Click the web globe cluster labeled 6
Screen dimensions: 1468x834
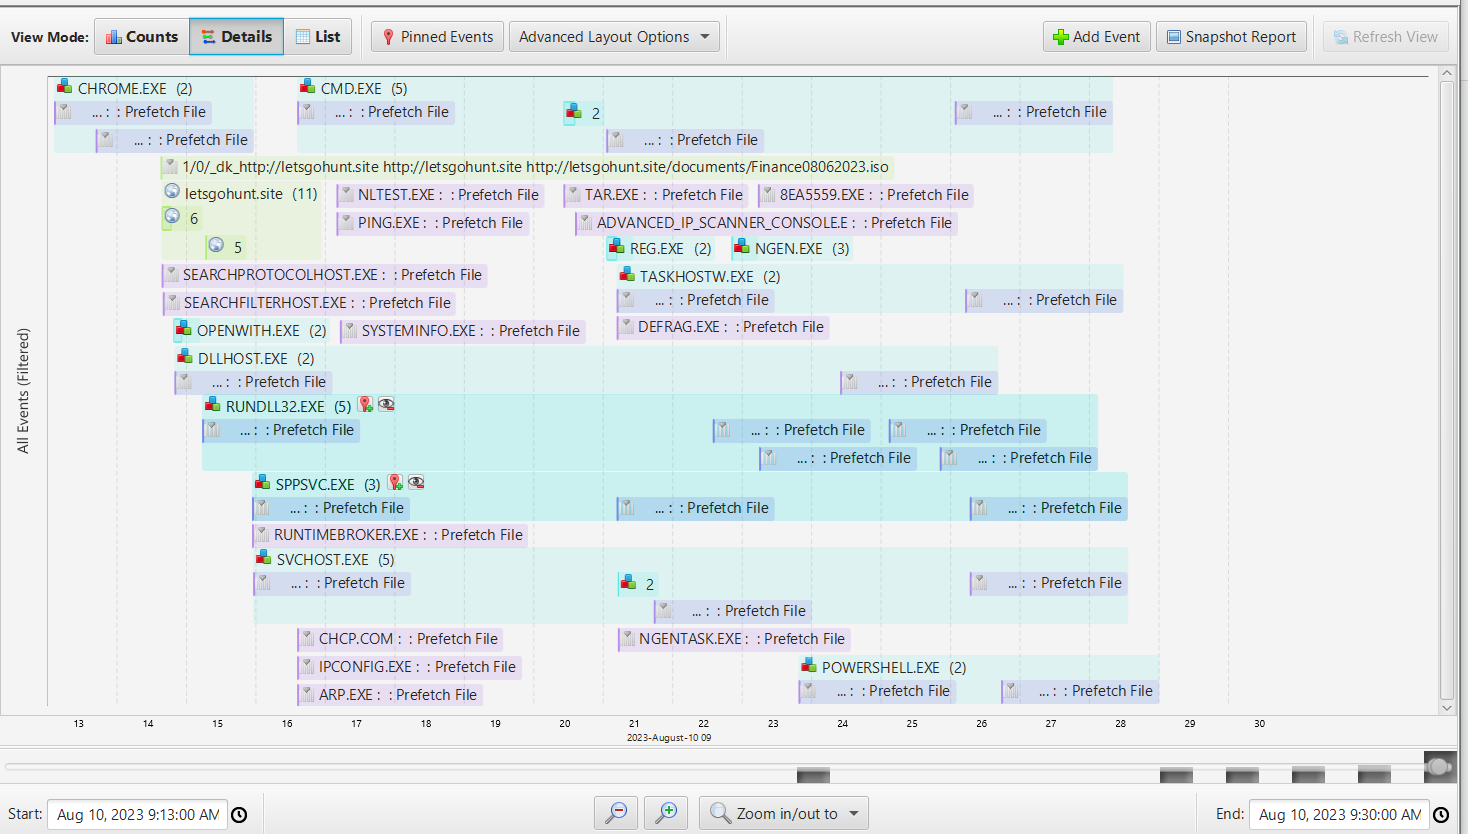click(172, 217)
